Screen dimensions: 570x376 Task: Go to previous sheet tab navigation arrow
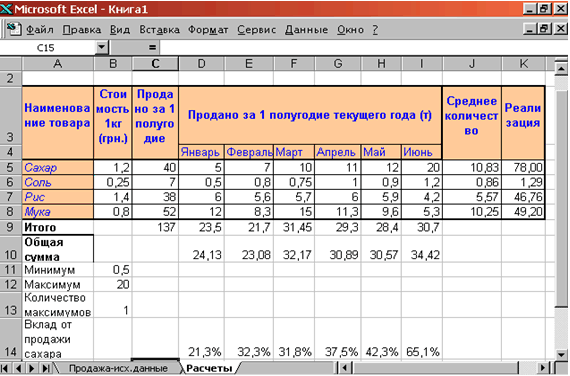tap(19, 368)
